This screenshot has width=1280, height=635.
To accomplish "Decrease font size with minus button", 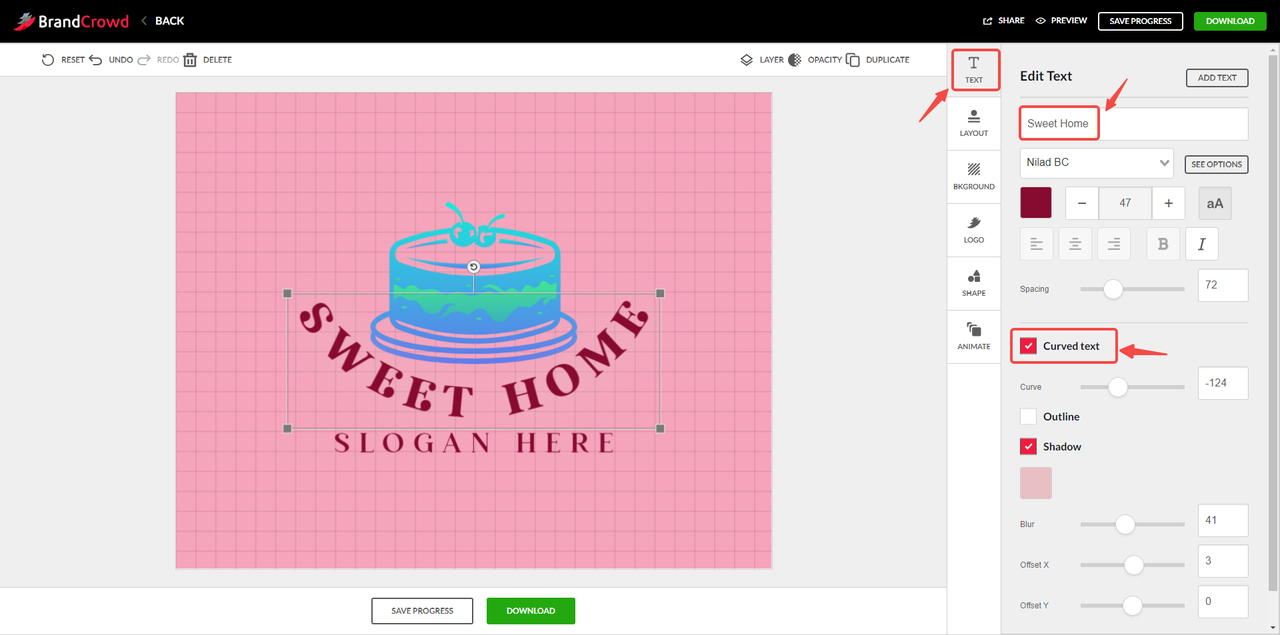I will point(1082,203).
